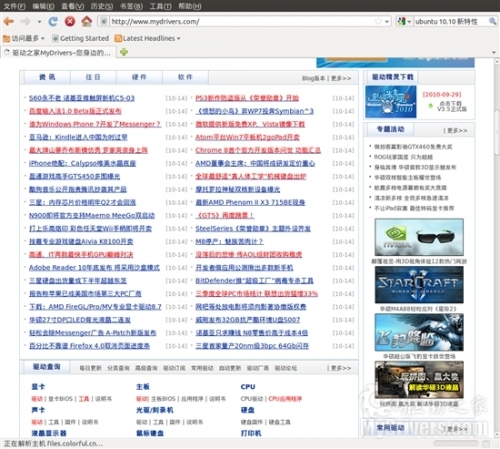
Task: Open the back/forward history dropdown arrow
Action: pyautogui.click(x=39, y=22)
